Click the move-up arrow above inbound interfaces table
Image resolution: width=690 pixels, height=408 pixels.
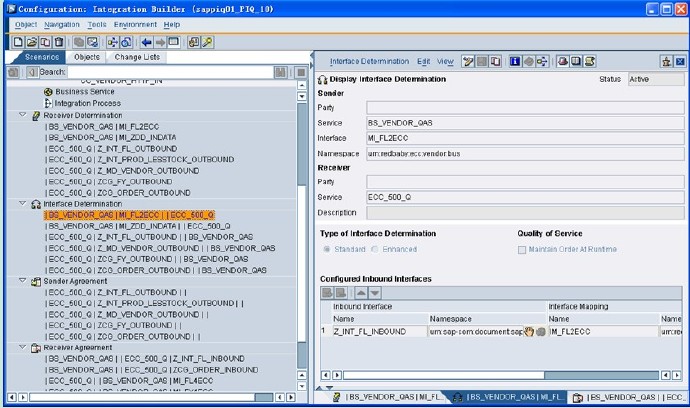point(361,293)
